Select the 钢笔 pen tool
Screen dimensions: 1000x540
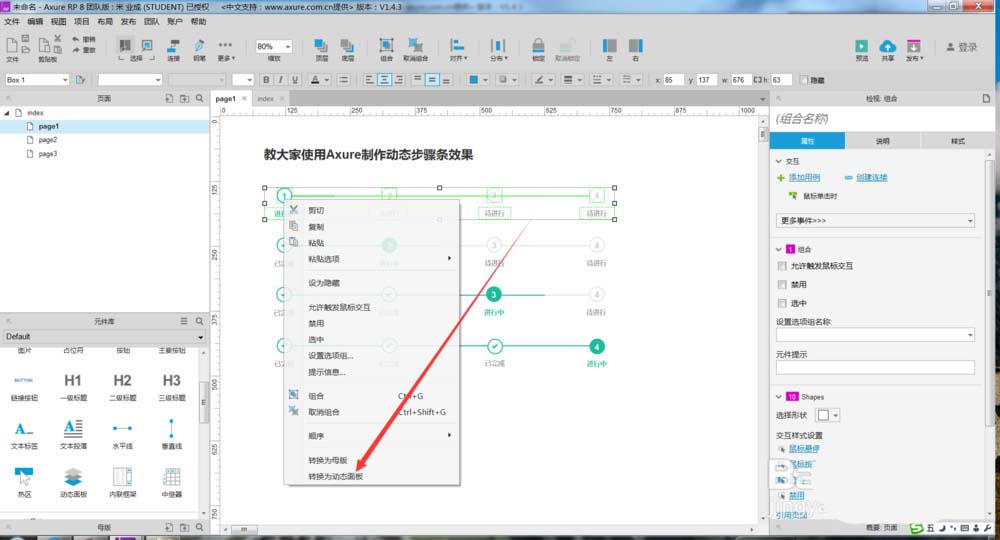tap(199, 46)
